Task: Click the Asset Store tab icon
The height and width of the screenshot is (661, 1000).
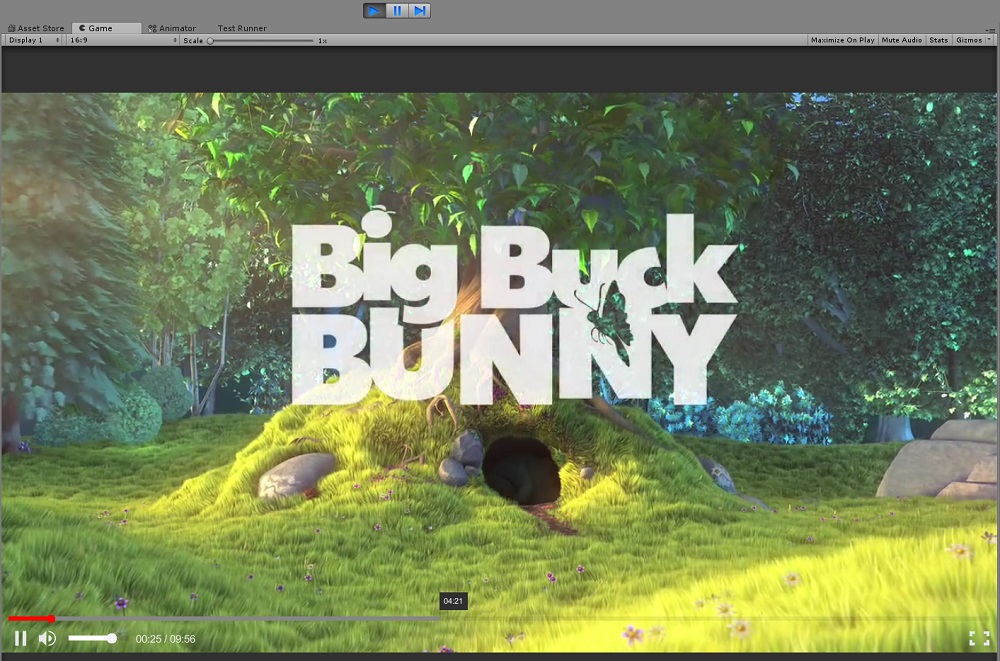Action: [x=11, y=28]
